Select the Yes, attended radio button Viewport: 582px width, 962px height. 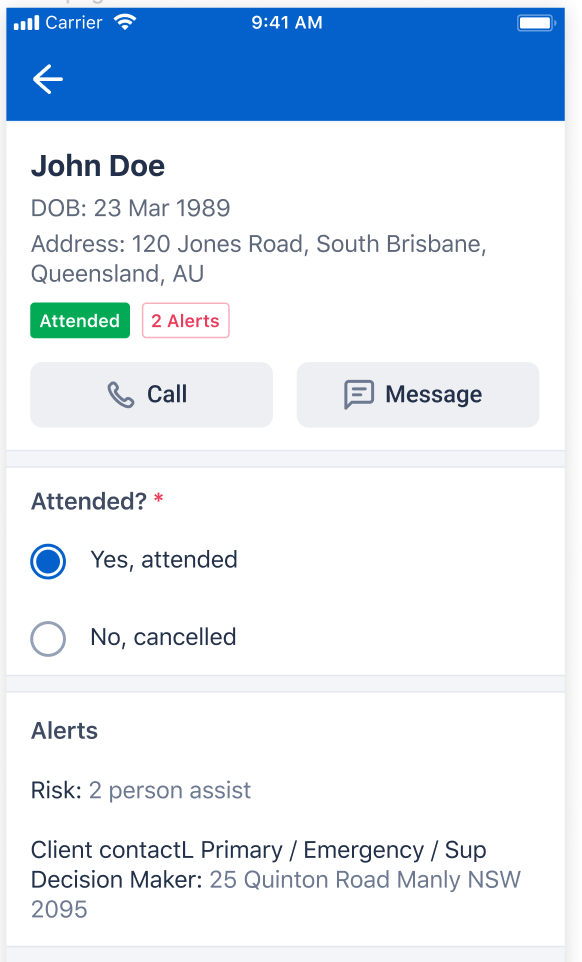point(48,561)
